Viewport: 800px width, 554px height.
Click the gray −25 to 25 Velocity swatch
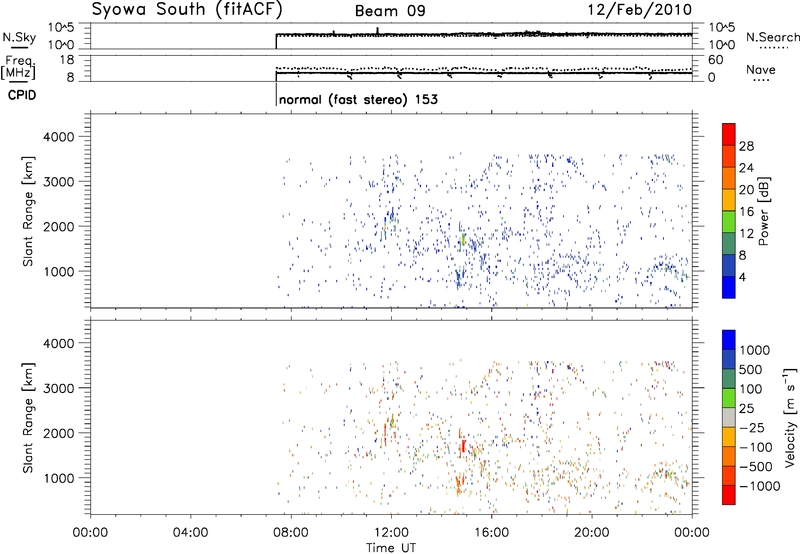click(x=729, y=417)
